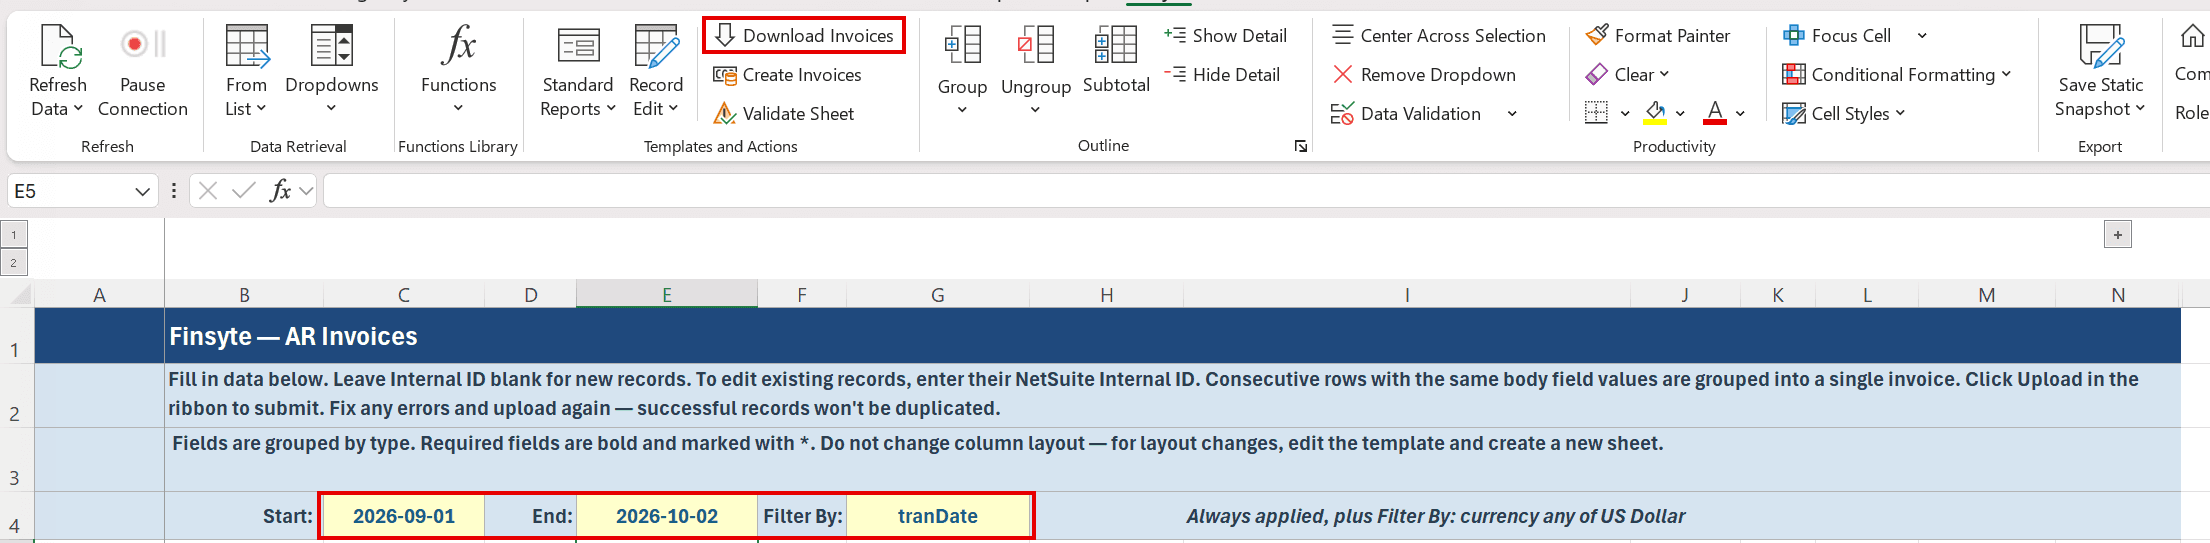The height and width of the screenshot is (543, 2210).
Task: Select column E header
Action: pyautogui.click(x=667, y=295)
